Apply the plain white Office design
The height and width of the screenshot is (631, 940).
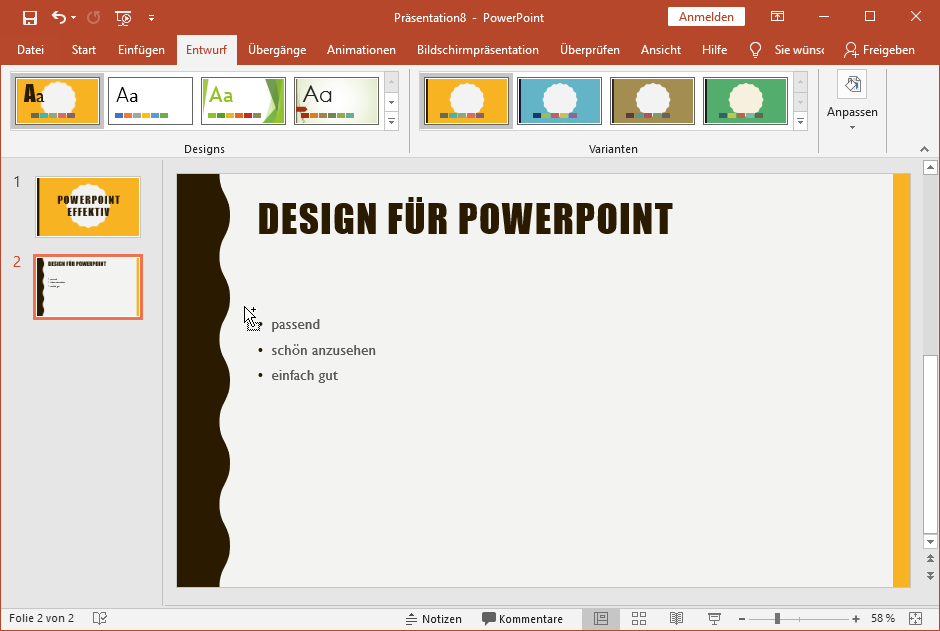(x=150, y=101)
